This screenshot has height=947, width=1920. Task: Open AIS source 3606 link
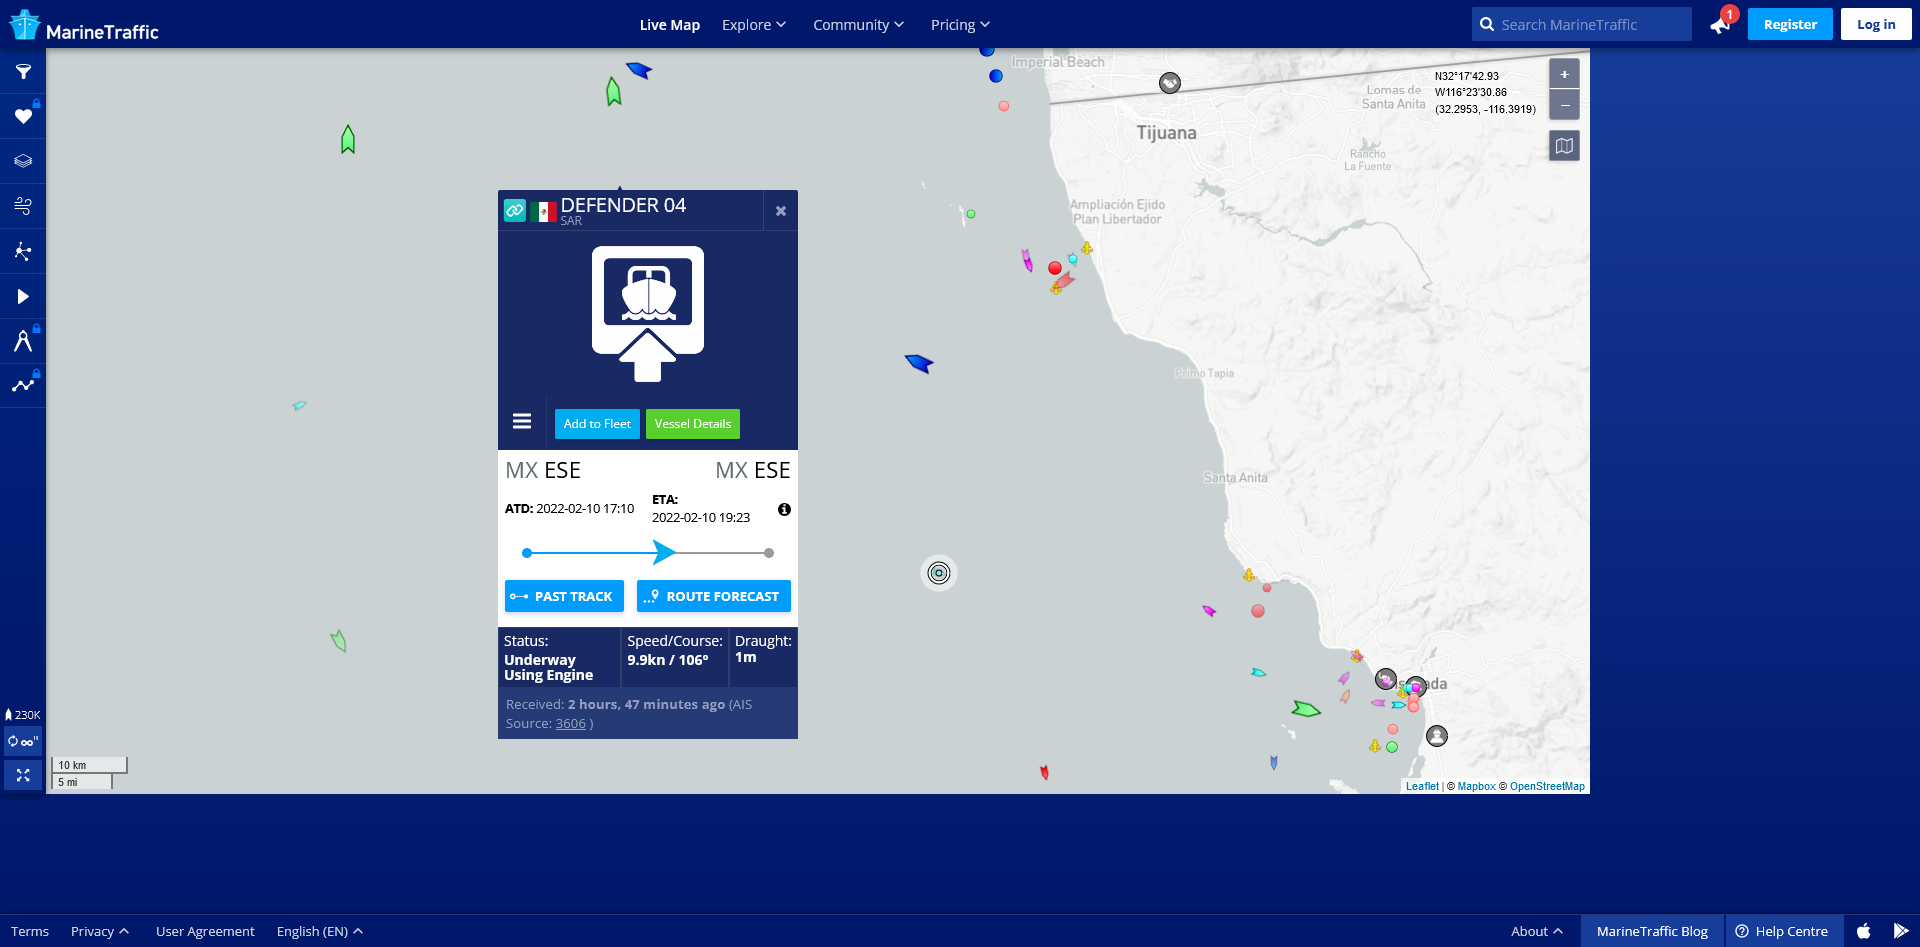click(x=571, y=723)
